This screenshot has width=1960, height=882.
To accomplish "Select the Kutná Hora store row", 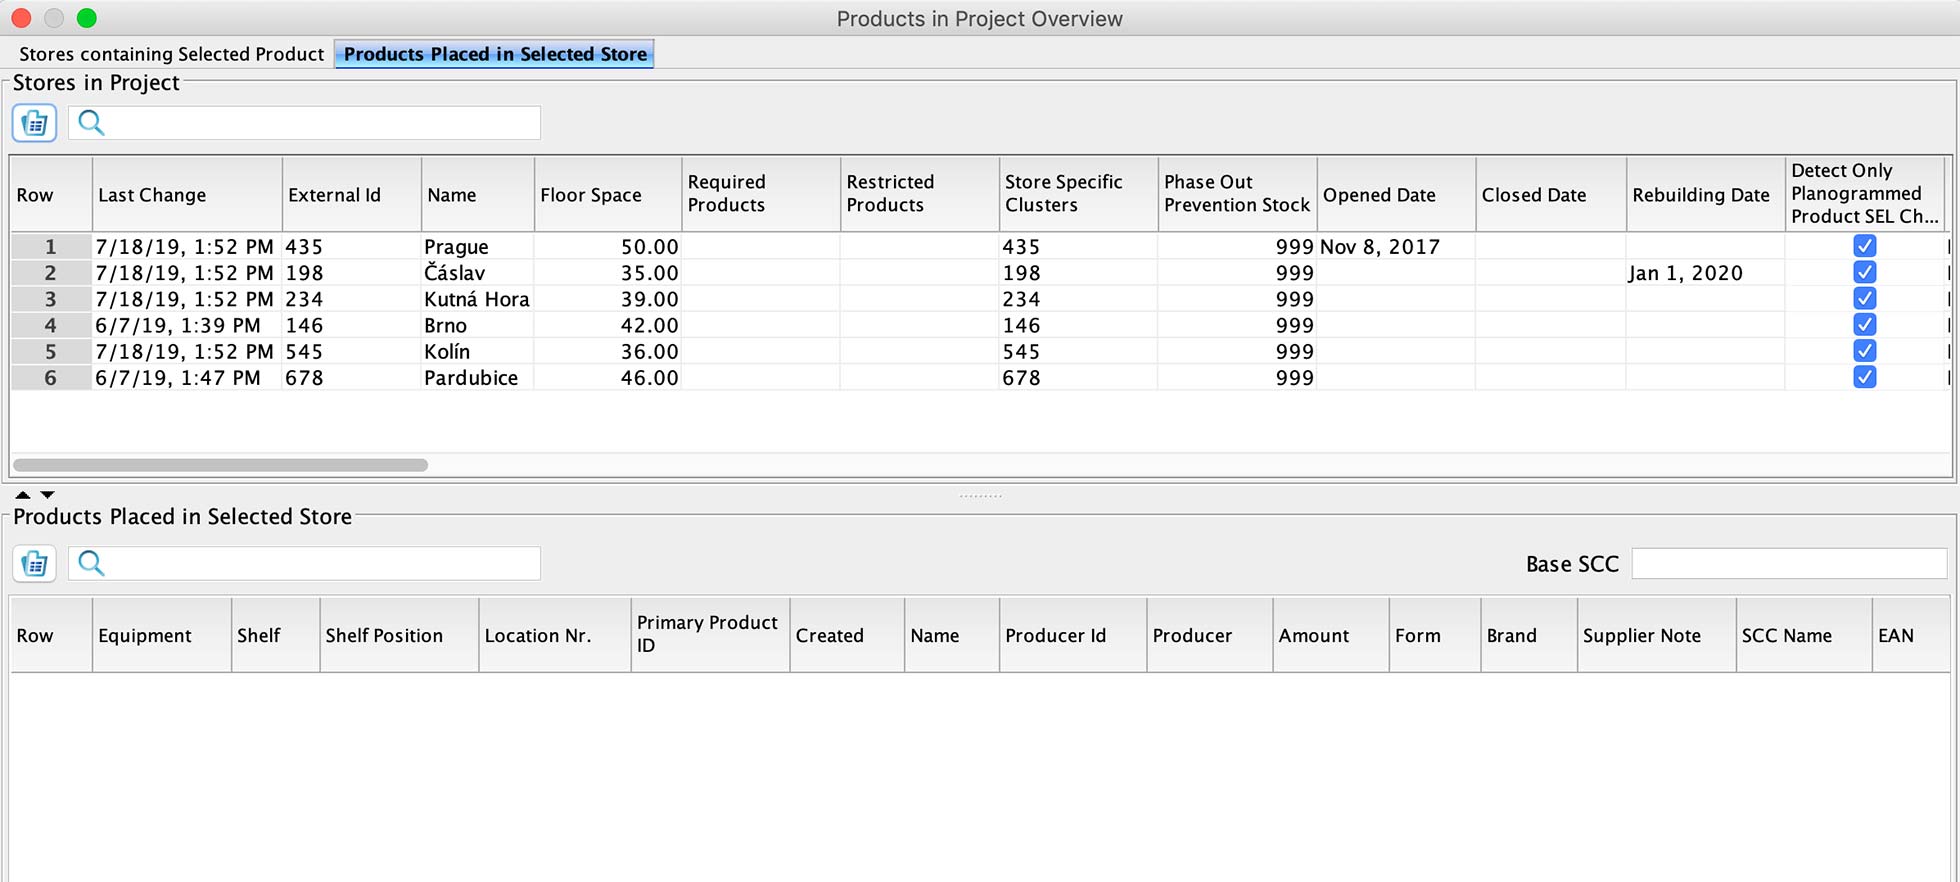I will tap(476, 299).
